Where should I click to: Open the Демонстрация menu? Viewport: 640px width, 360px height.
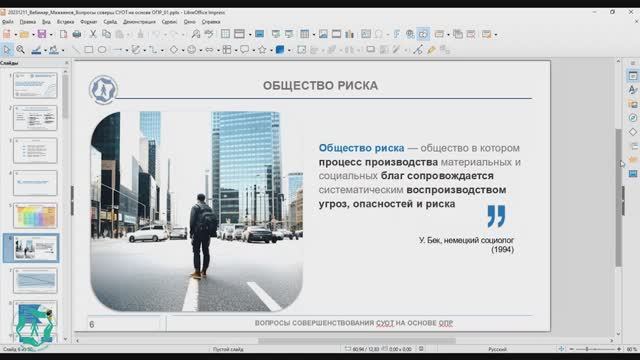(x=139, y=22)
